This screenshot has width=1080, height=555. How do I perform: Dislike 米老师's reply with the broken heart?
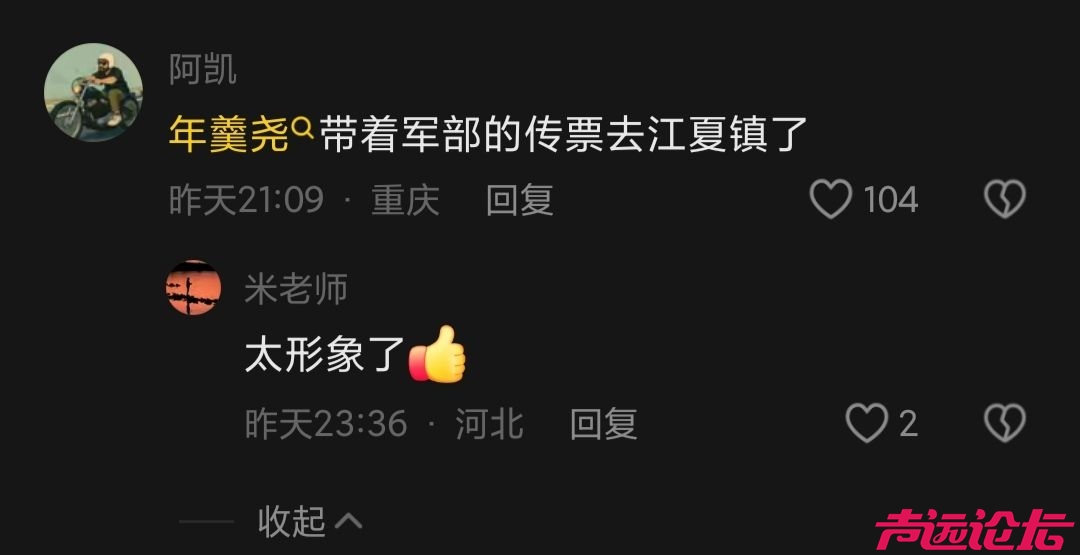(x=1005, y=423)
